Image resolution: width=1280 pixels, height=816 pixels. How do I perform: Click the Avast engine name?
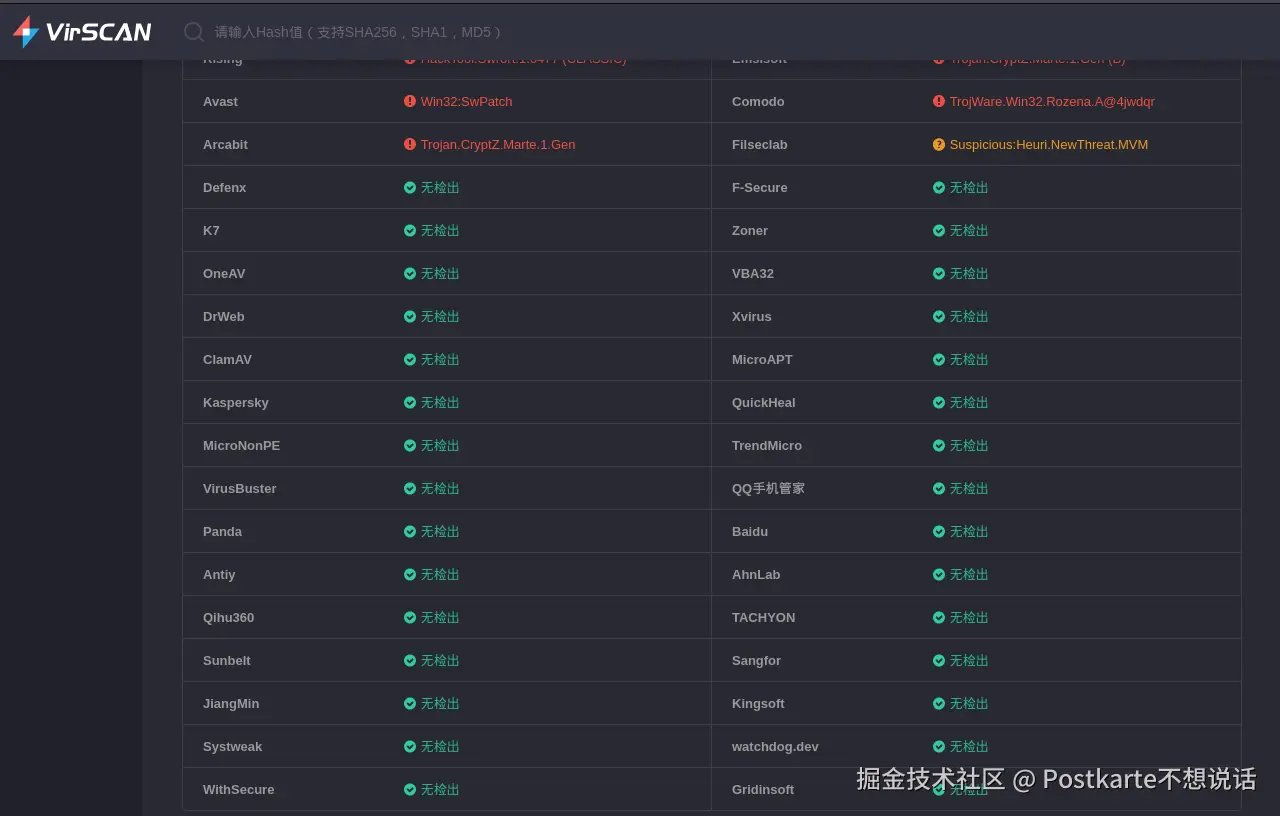pyautogui.click(x=220, y=102)
